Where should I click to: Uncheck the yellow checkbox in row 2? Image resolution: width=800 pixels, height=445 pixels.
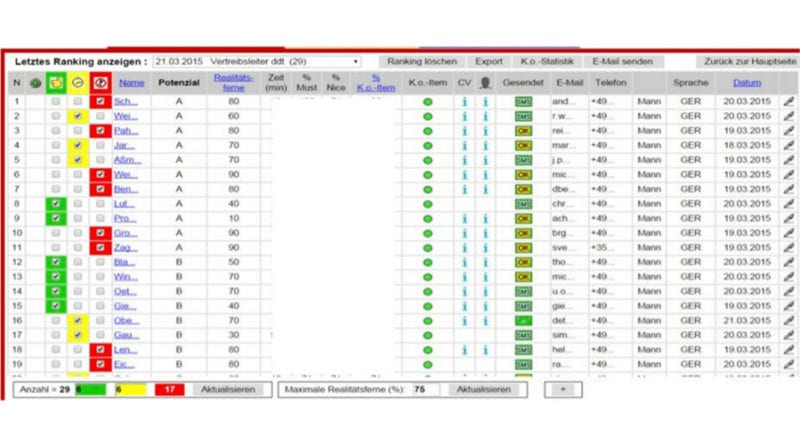click(x=78, y=117)
